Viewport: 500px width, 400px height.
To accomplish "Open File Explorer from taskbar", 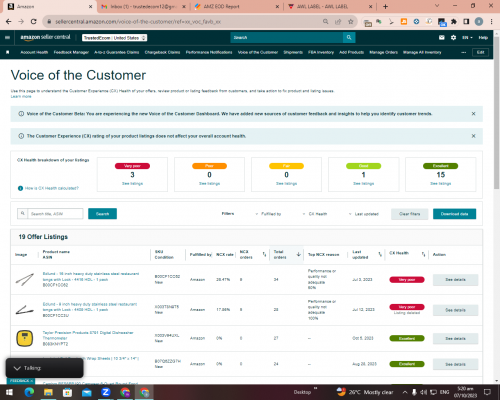I will 48,392.
